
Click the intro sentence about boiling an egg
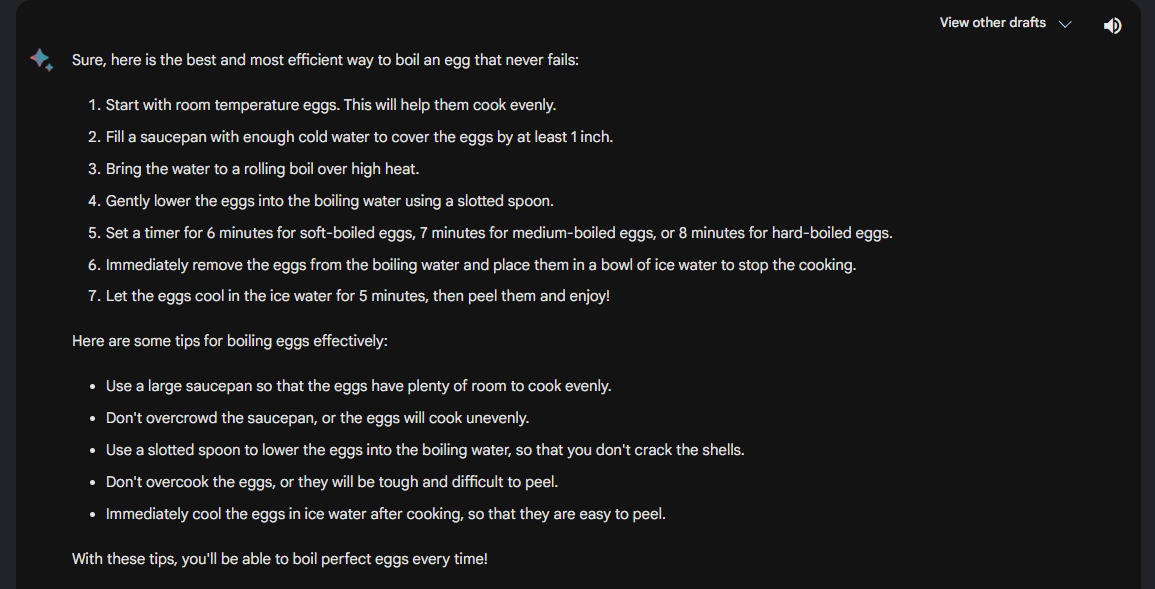tap(325, 60)
